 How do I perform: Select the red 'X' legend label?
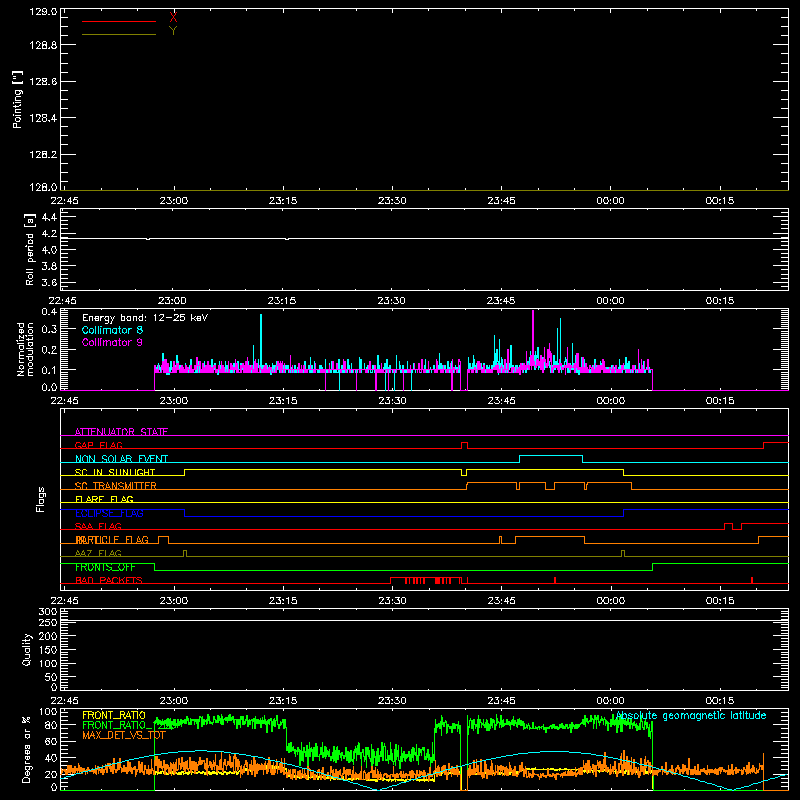click(173, 18)
